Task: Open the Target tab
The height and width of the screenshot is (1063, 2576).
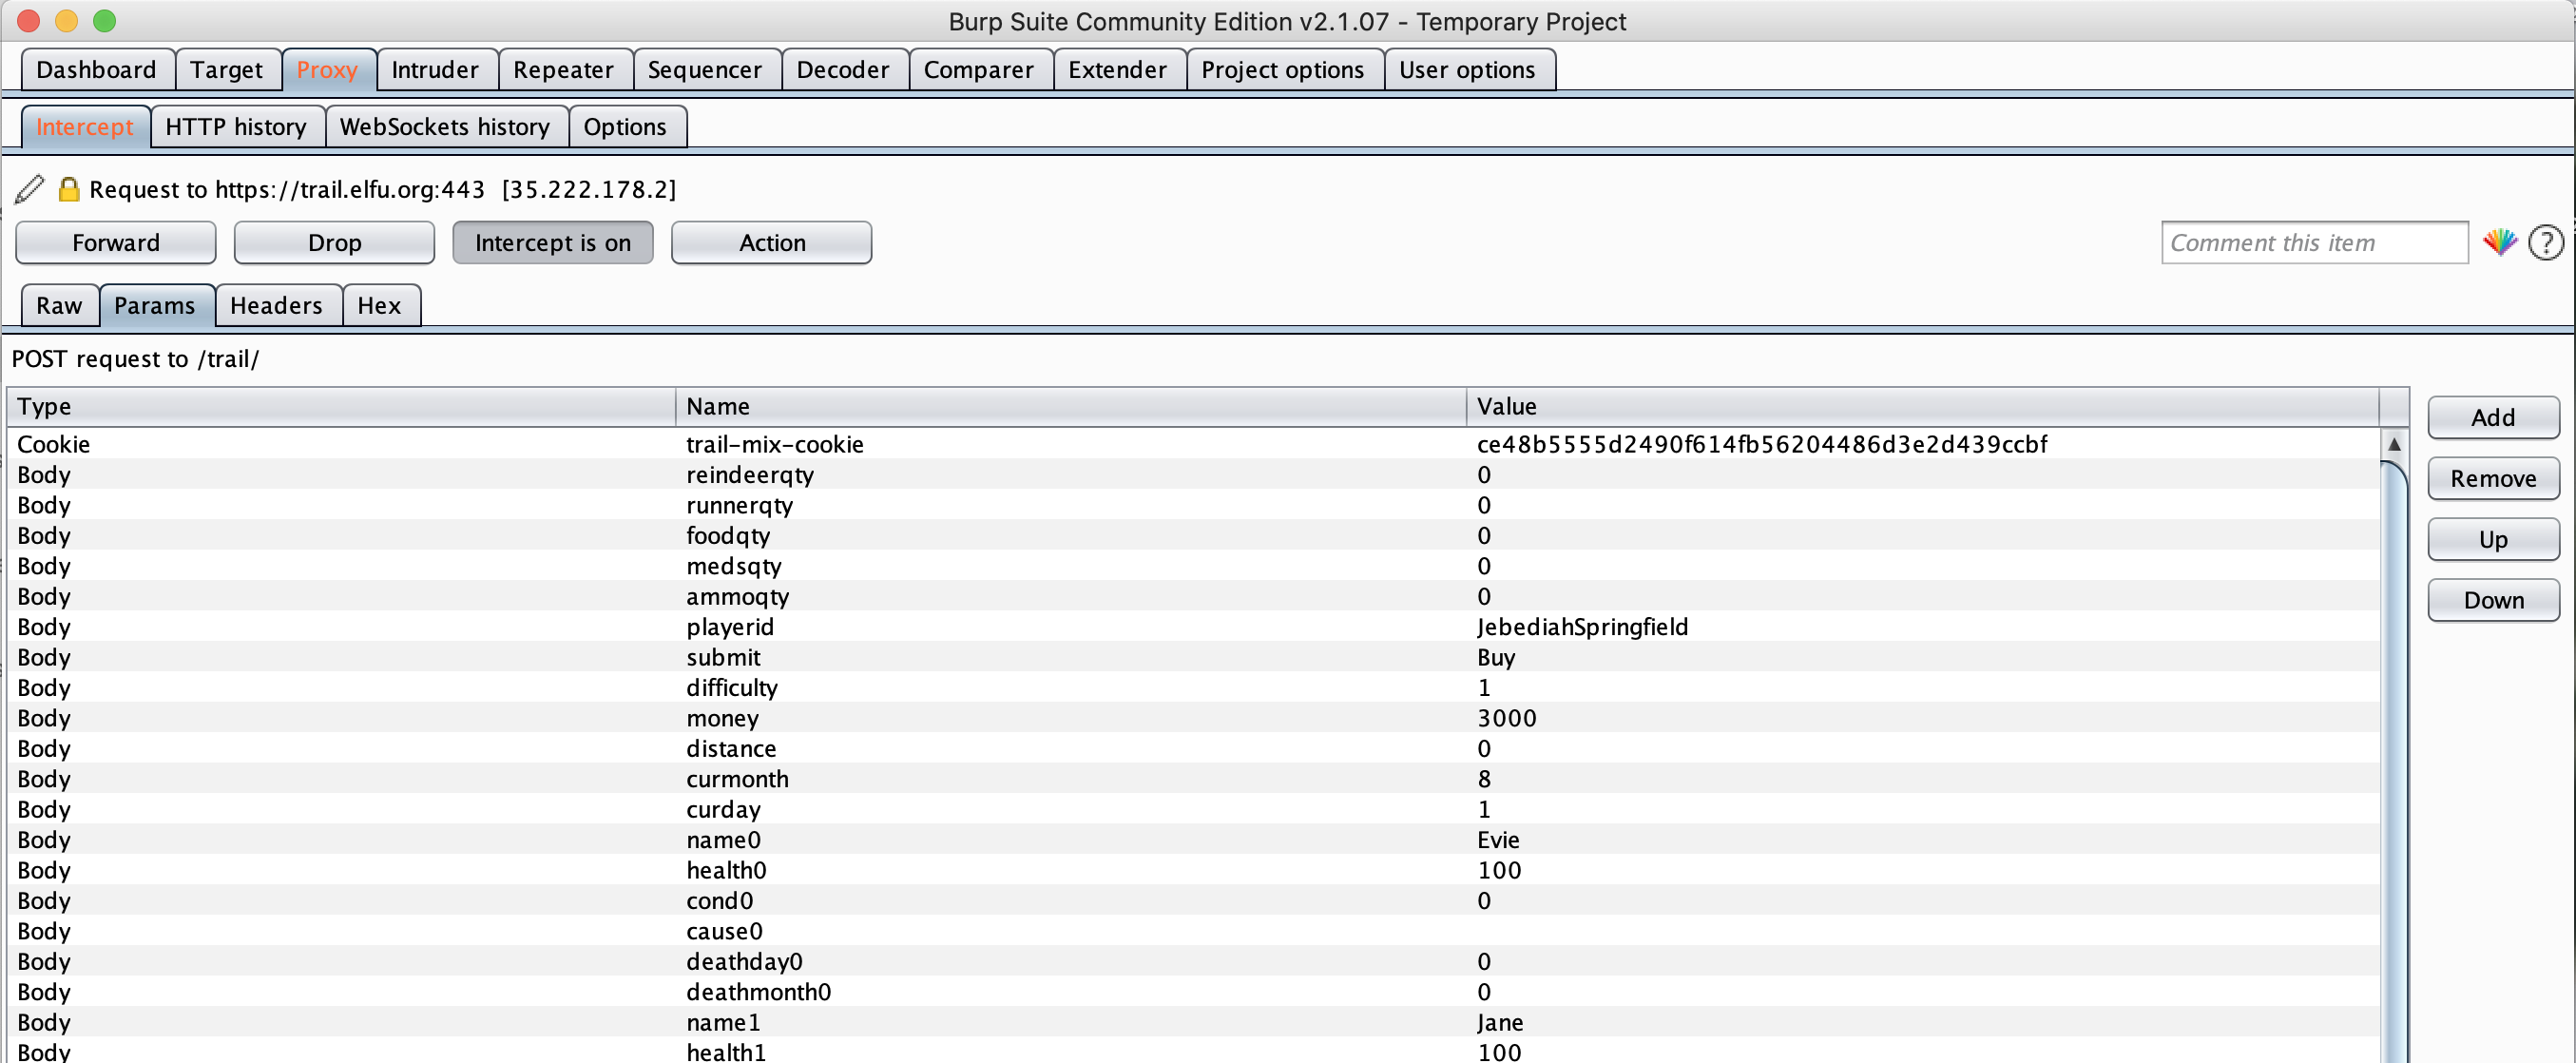Action: pos(227,70)
